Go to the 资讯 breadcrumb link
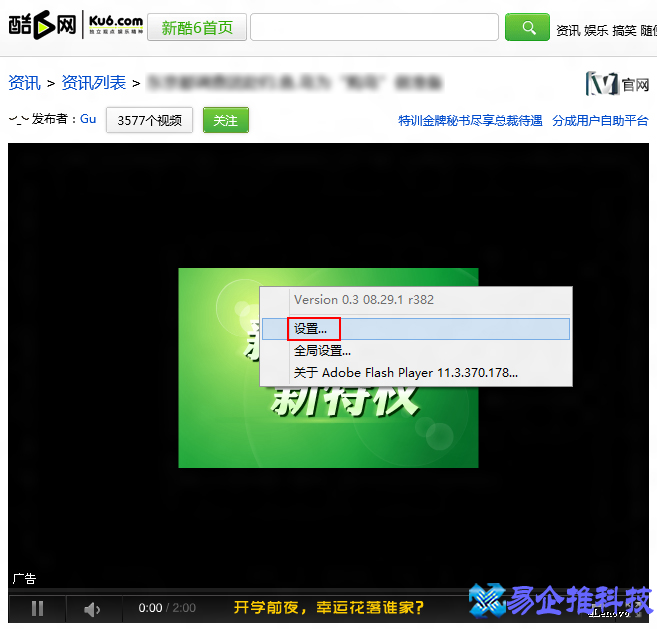 pyautogui.click(x=24, y=83)
